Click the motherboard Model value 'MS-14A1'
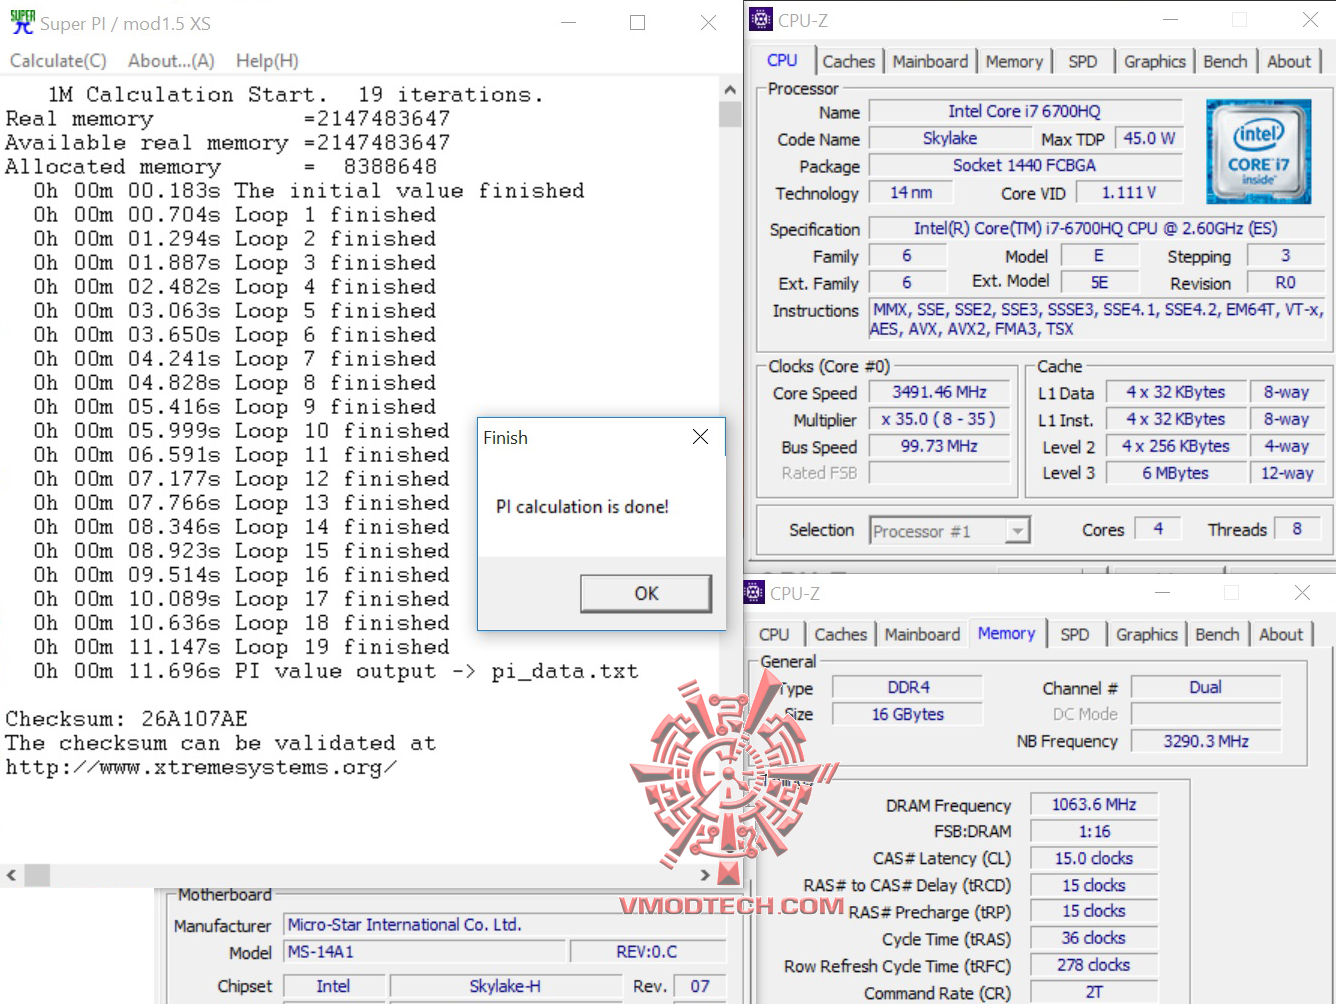The height and width of the screenshot is (1004, 1336). point(425,952)
